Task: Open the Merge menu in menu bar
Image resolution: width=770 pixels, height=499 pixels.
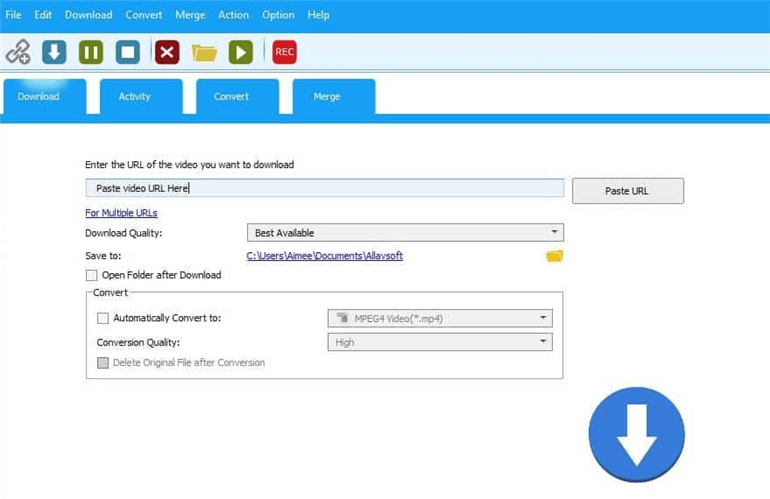Action: (190, 15)
